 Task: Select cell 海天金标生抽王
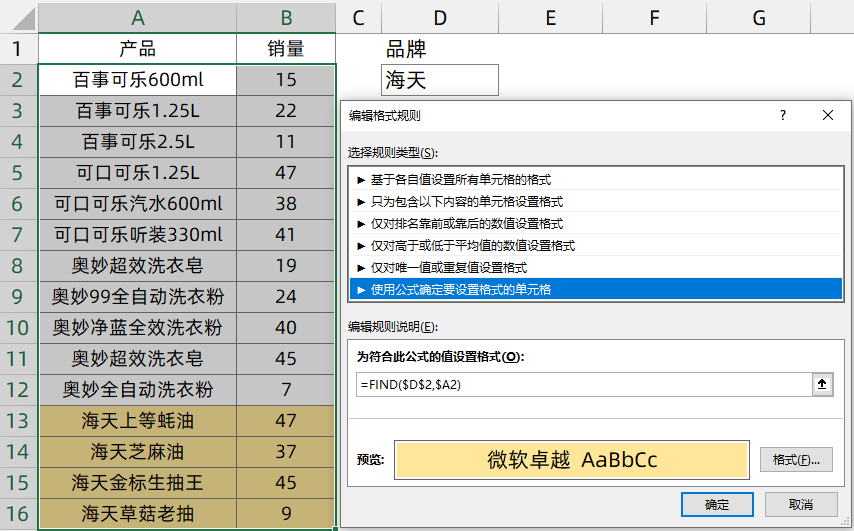click(137, 483)
